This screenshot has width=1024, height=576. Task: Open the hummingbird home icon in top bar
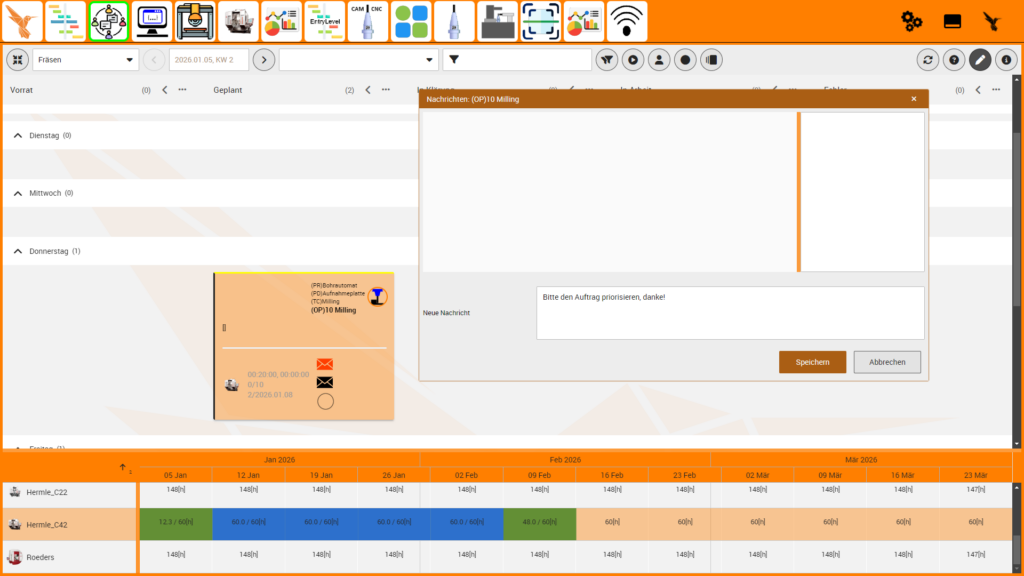point(23,21)
